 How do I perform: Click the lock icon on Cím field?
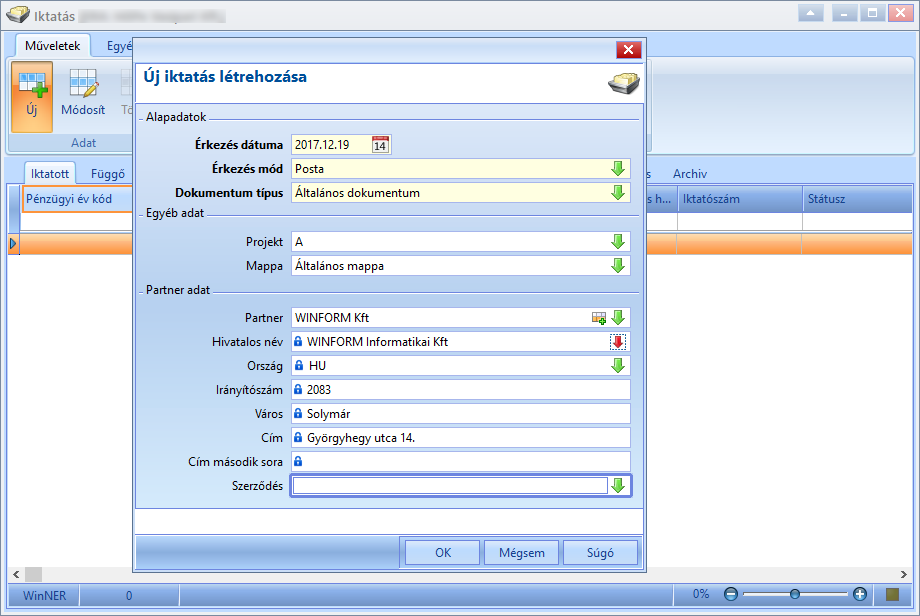tap(298, 437)
